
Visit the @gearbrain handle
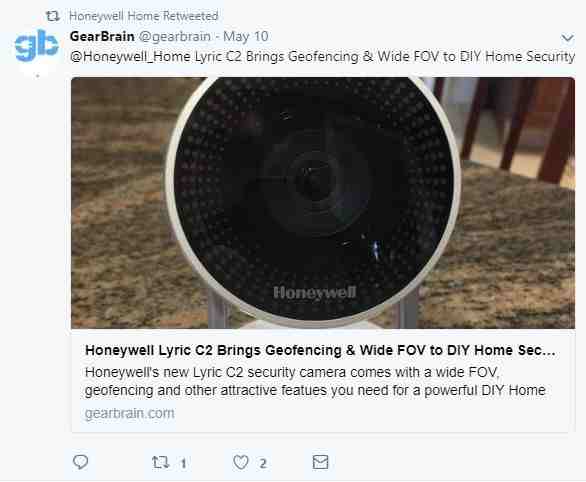pos(175,37)
